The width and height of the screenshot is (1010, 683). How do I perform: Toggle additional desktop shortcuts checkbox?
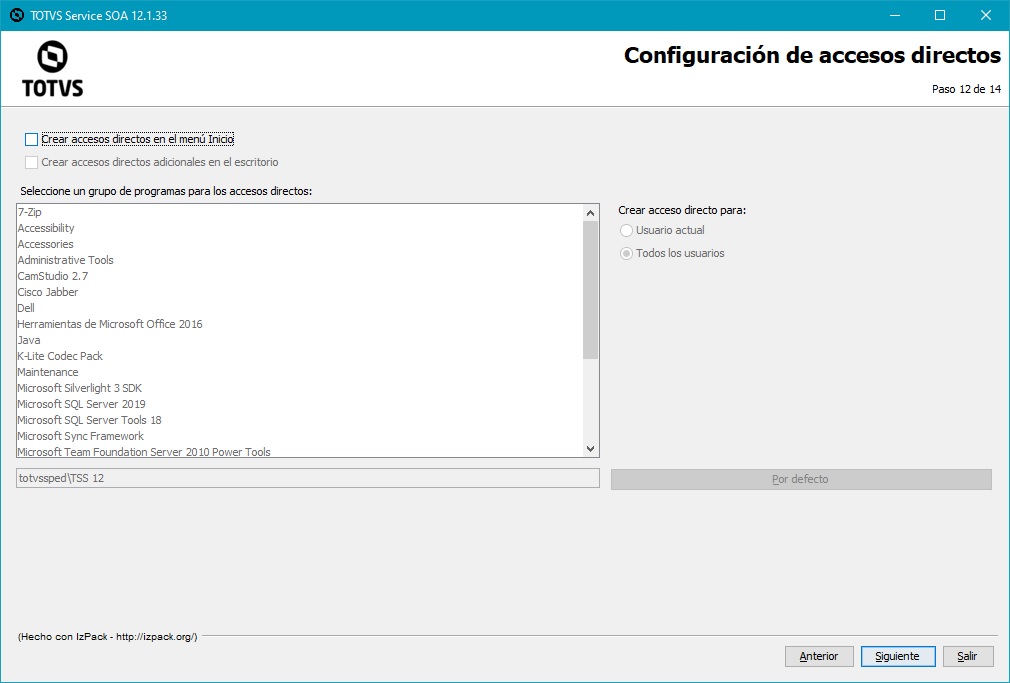[32, 162]
